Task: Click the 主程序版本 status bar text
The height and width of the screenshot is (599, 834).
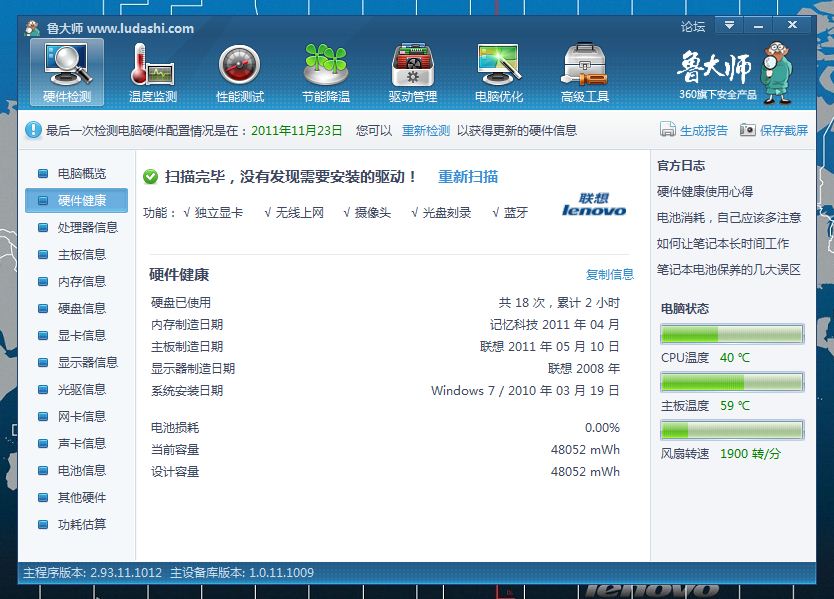Action: pos(93,572)
